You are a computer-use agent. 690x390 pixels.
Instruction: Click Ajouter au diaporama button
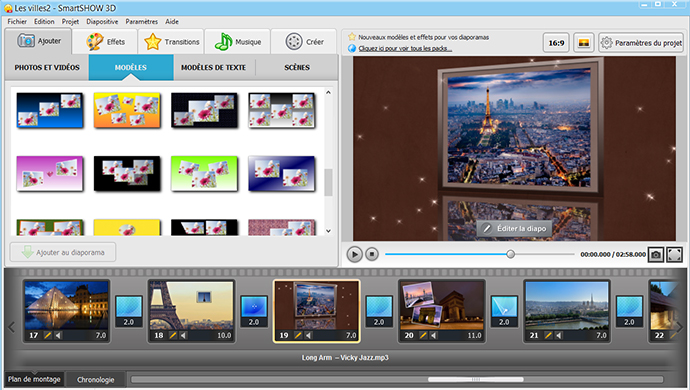(63, 252)
